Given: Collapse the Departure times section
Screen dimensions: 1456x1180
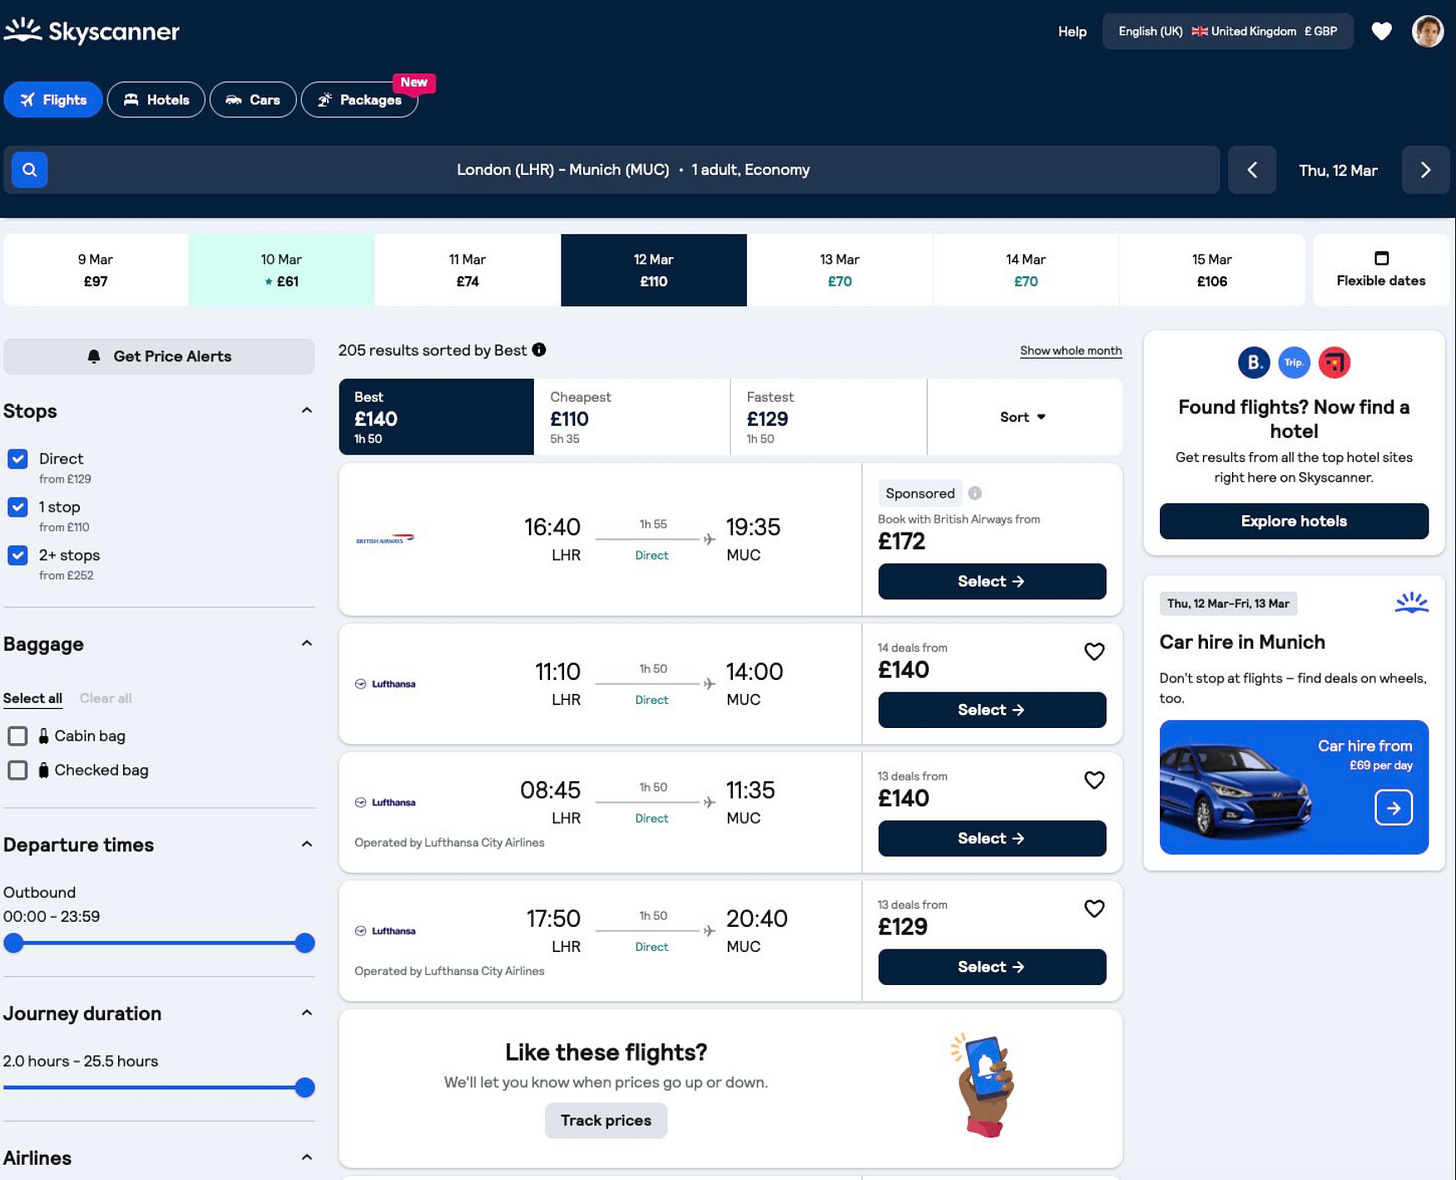Looking at the screenshot, I should [306, 844].
